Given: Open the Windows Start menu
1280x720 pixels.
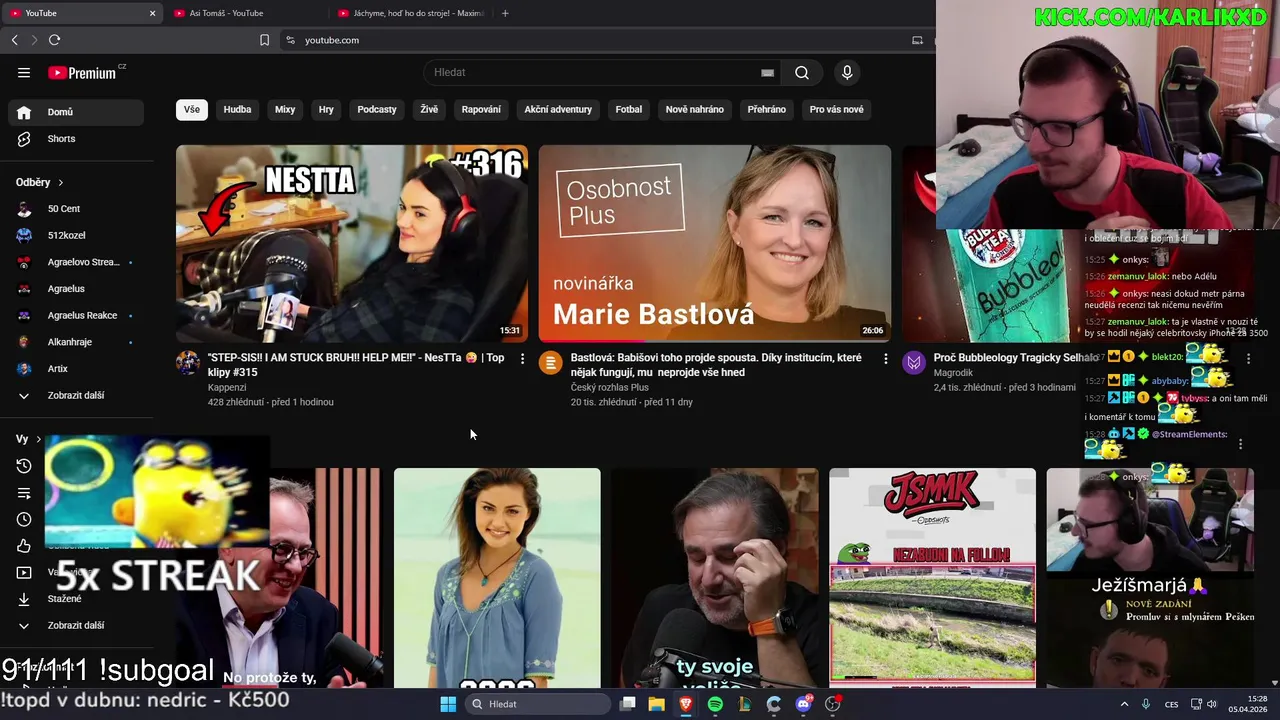Looking at the screenshot, I should pyautogui.click(x=448, y=704).
